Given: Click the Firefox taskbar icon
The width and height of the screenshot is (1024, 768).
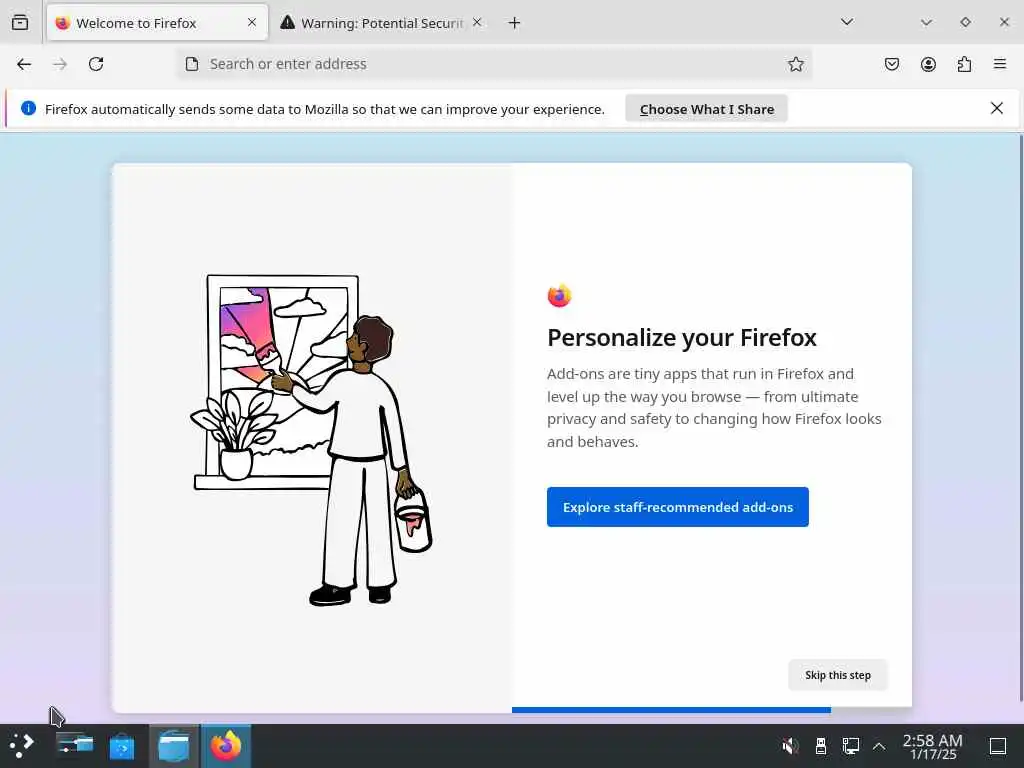Looking at the screenshot, I should click(226, 746).
